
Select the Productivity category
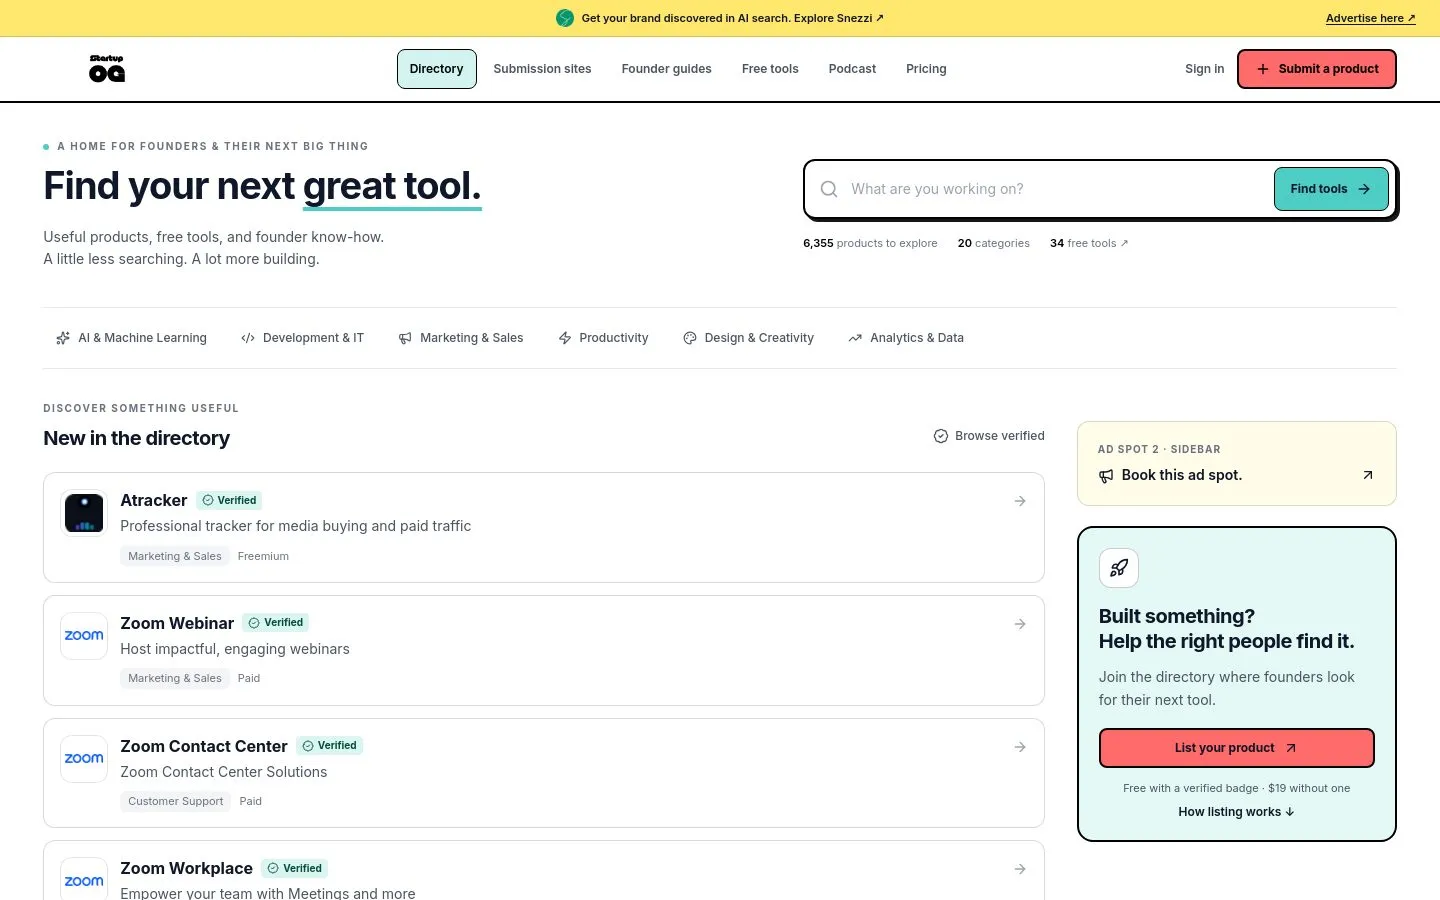603,338
